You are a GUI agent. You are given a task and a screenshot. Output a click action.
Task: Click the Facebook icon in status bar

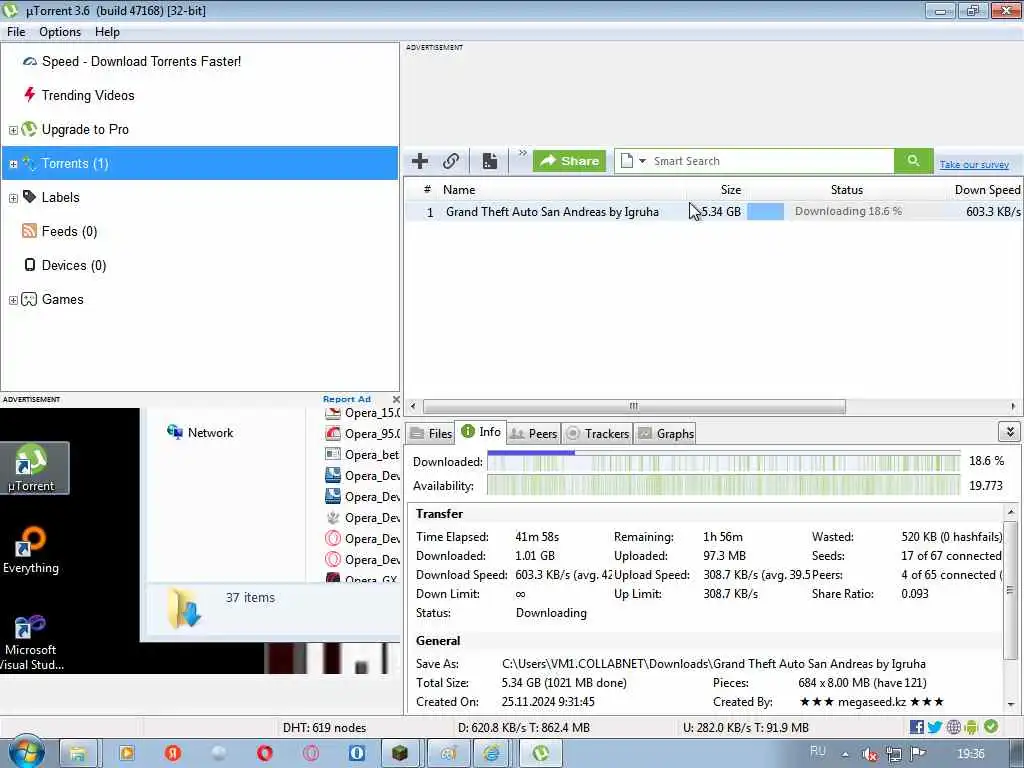pos(916,727)
